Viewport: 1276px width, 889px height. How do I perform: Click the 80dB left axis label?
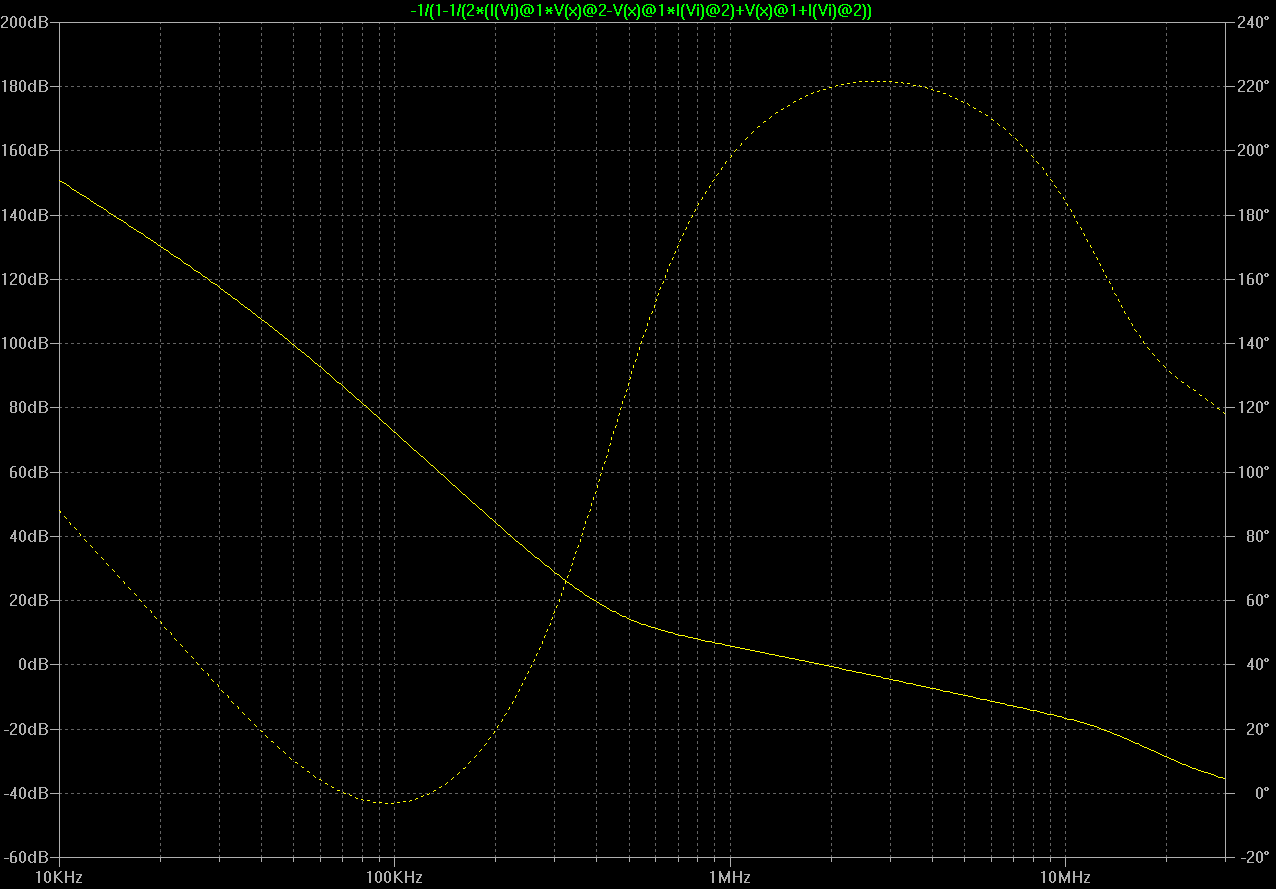pos(29,408)
